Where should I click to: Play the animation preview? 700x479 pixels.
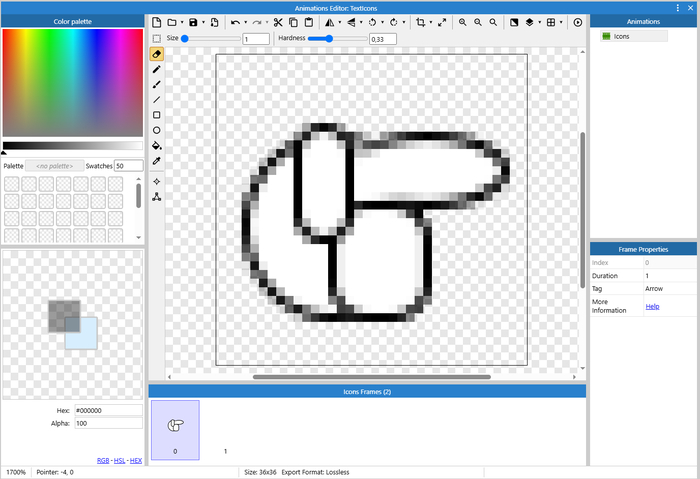(x=577, y=22)
